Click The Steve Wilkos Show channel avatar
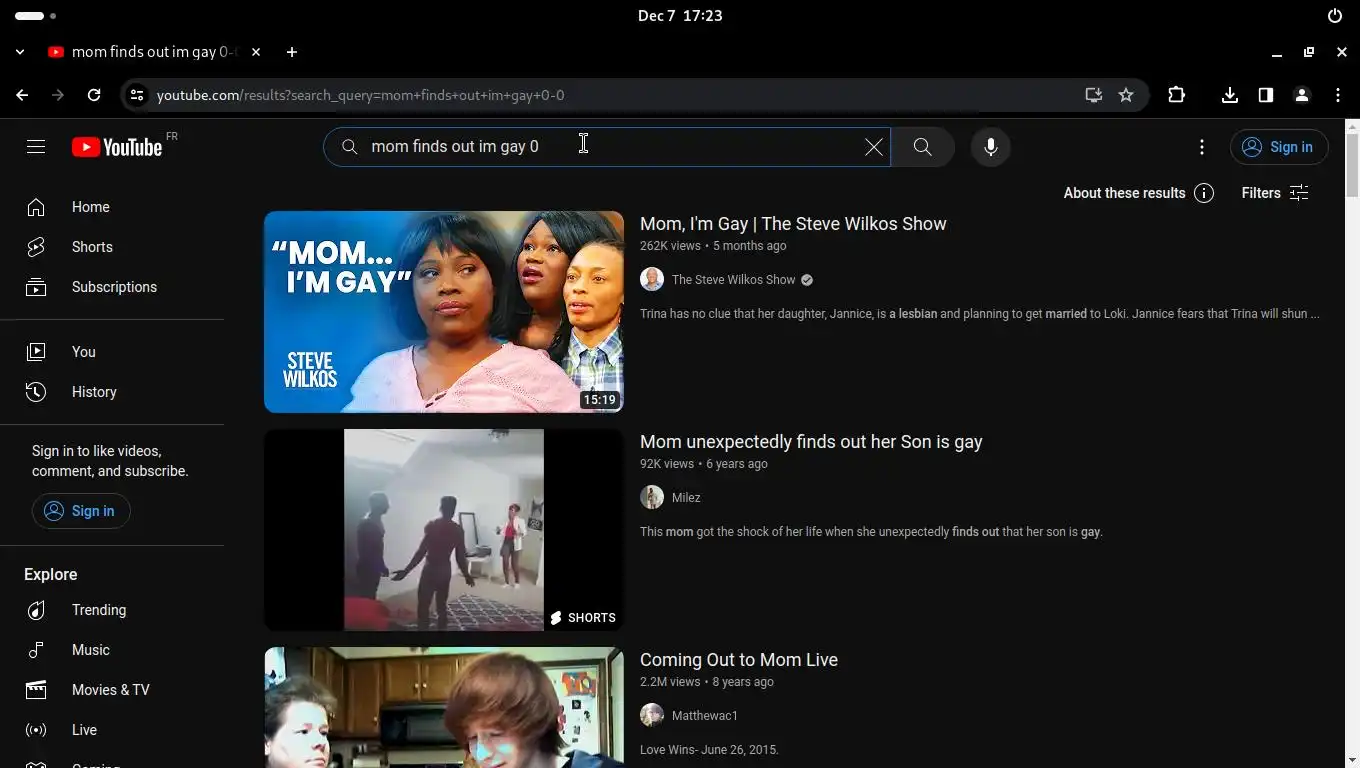Image resolution: width=1360 pixels, height=768 pixels. tap(652, 280)
